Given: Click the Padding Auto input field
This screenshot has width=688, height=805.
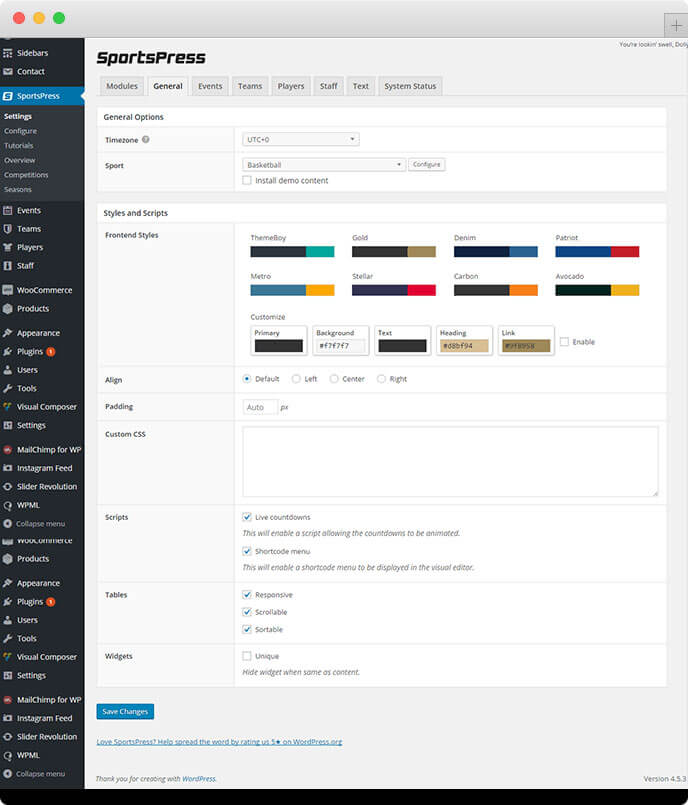Looking at the screenshot, I should click(x=260, y=407).
